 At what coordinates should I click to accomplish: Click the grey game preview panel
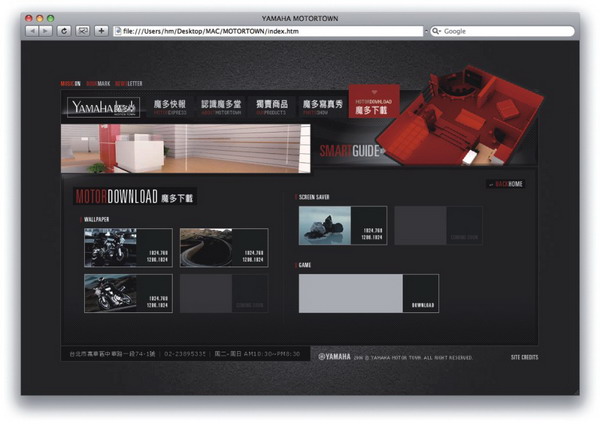coord(351,293)
